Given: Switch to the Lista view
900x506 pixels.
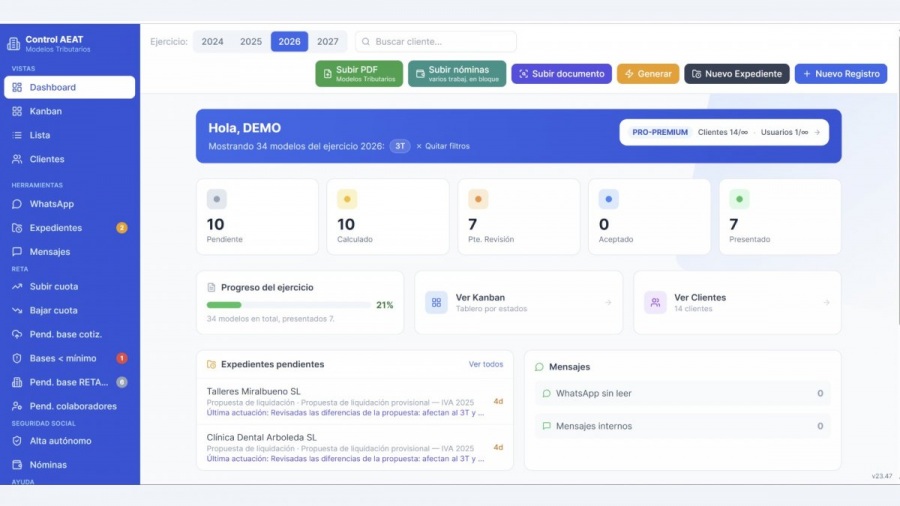Looking at the screenshot, I should pos(69,135).
